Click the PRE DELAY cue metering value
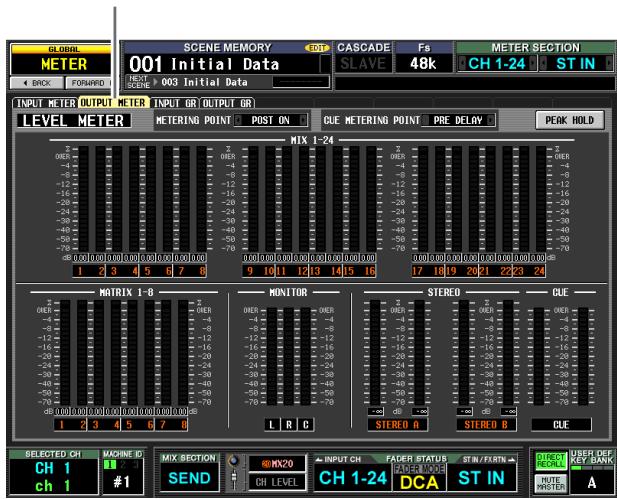The image size is (617, 499). (x=458, y=120)
